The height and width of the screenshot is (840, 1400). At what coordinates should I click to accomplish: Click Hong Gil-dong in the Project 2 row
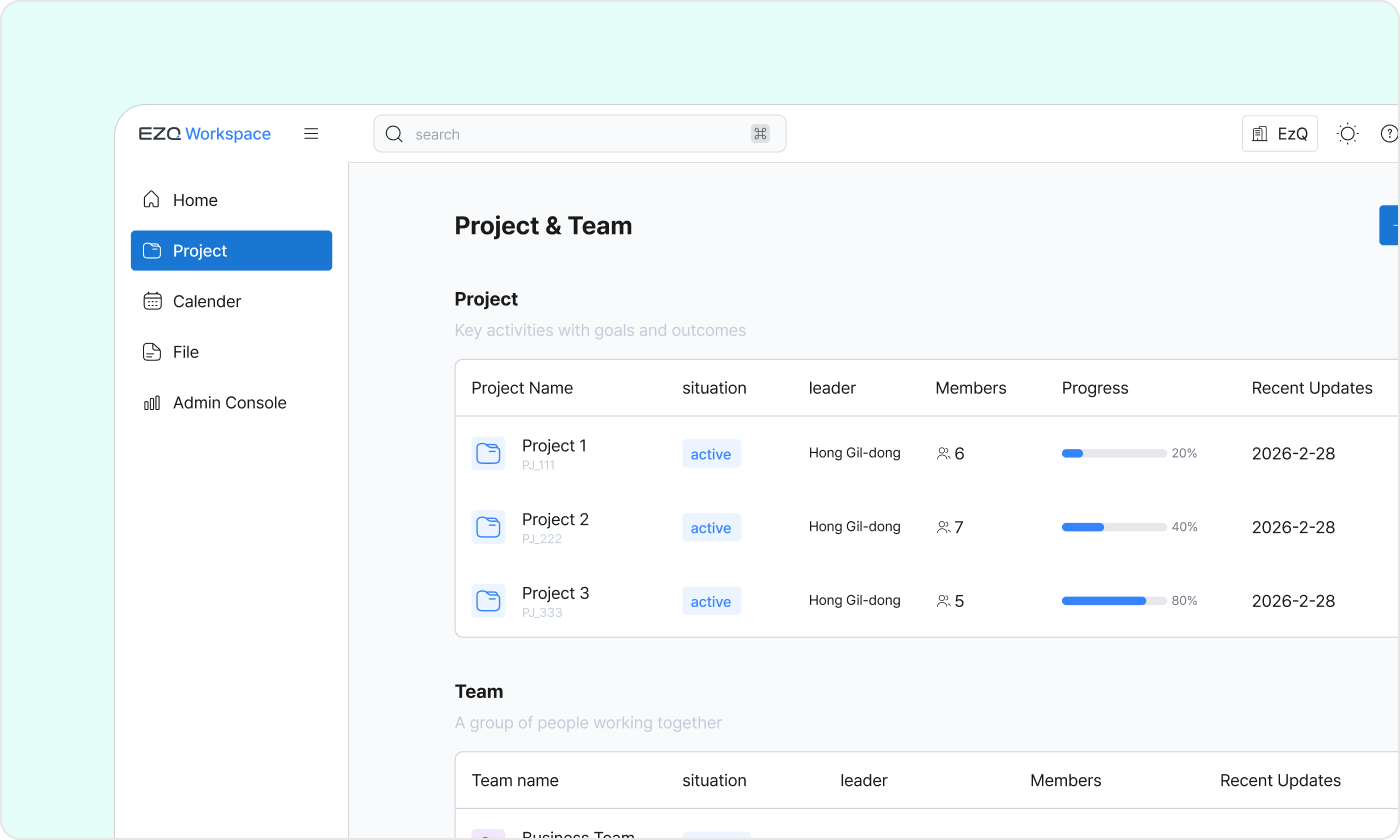855,527
